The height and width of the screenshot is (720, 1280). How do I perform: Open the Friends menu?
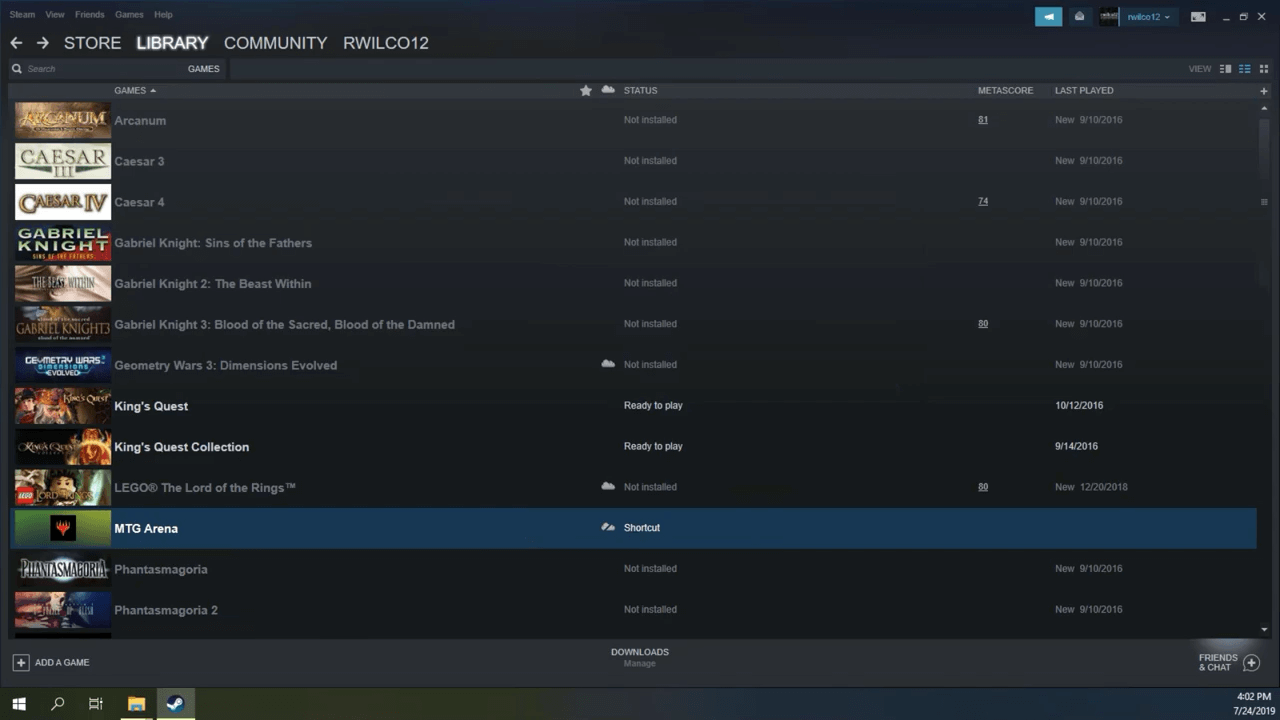[x=90, y=15]
